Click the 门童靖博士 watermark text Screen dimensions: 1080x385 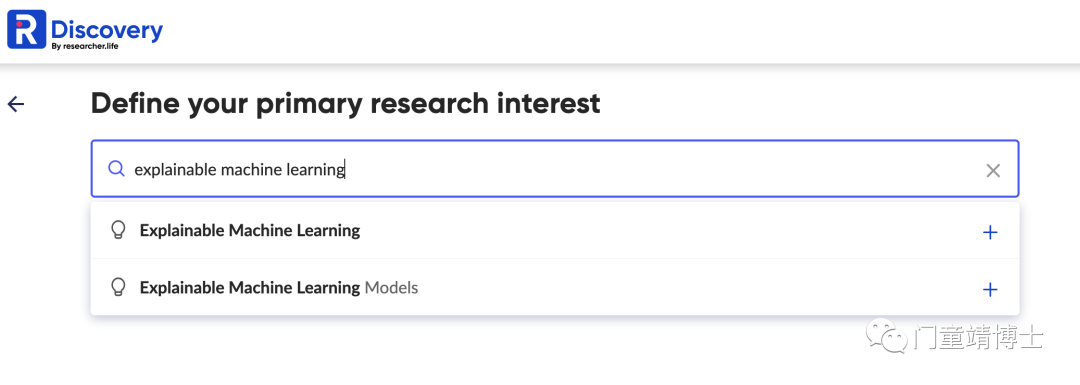[x=978, y=338]
